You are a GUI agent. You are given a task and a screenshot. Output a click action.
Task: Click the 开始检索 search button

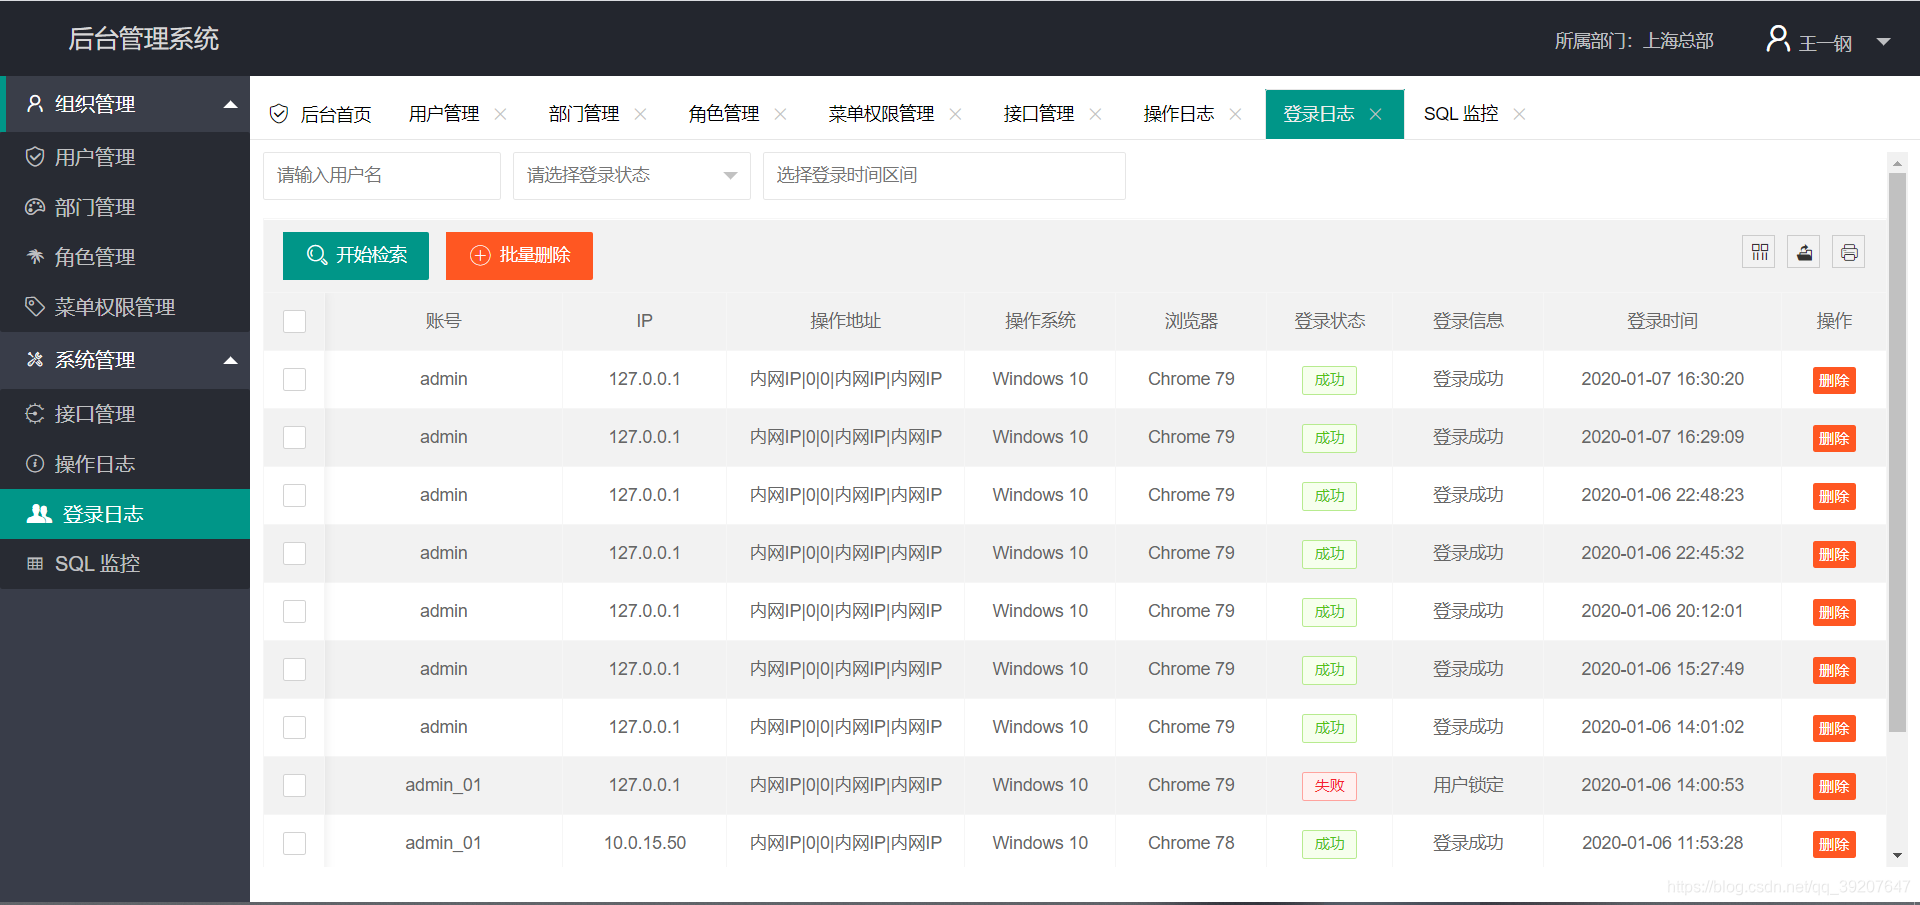355,255
